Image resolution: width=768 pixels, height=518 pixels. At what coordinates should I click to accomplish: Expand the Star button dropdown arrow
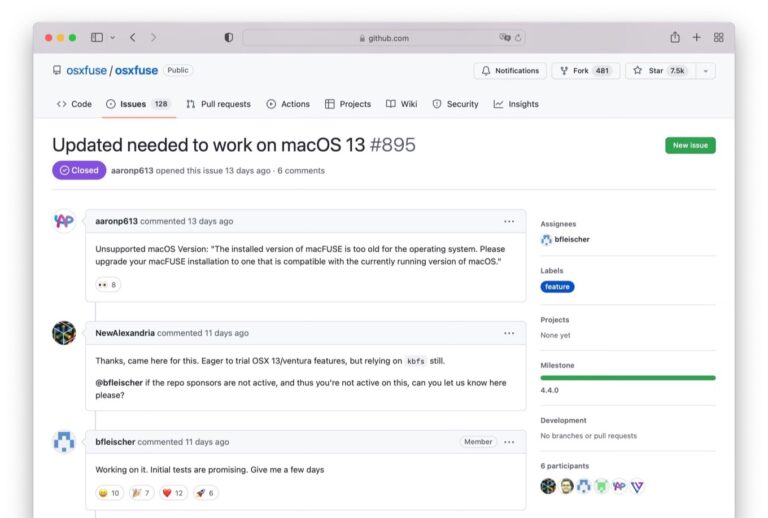click(706, 71)
